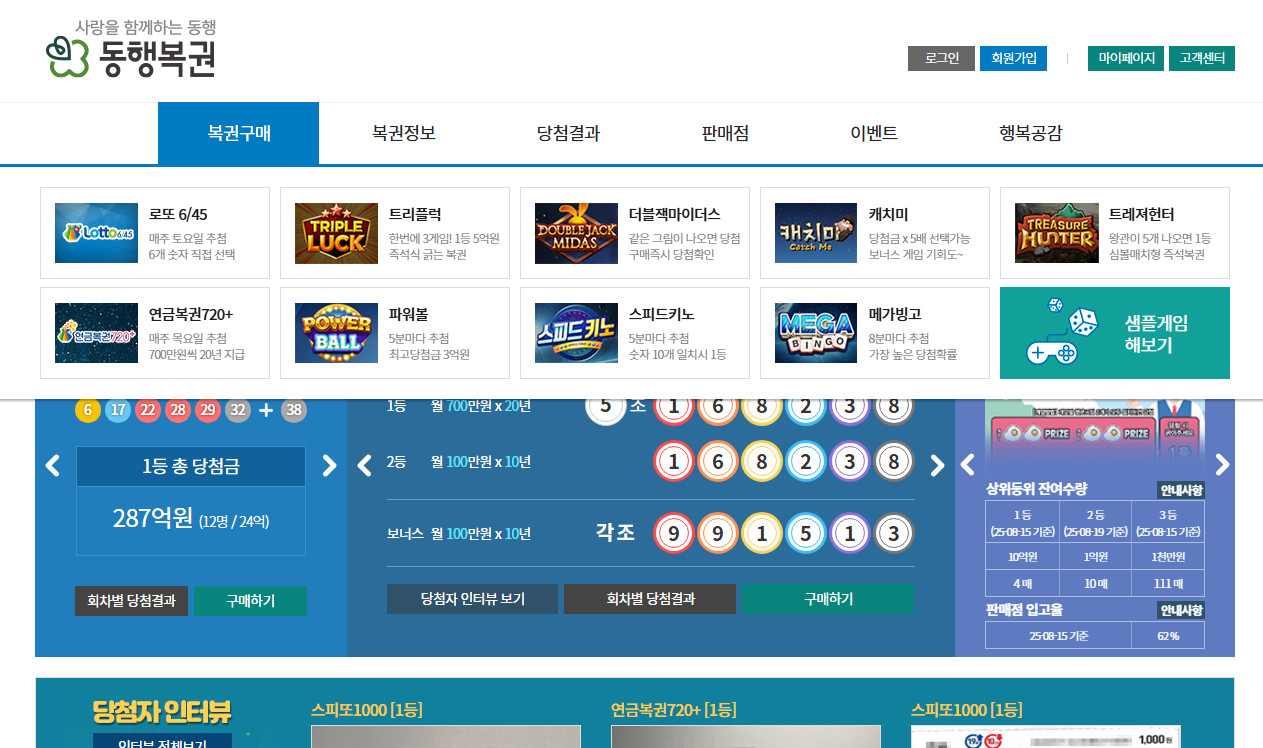Click lotto 회차별 당첨결과 button beside 287억원
Viewport: 1263px width, 748px height.
click(131, 600)
